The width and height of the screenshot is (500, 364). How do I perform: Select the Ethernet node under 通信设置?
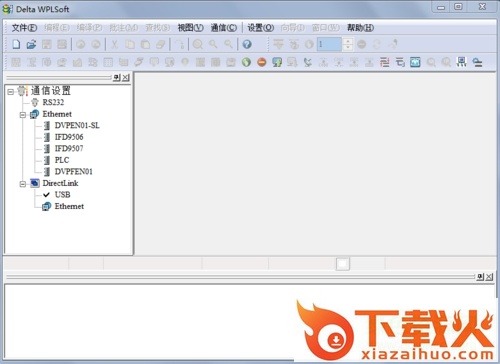[x=57, y=114]
